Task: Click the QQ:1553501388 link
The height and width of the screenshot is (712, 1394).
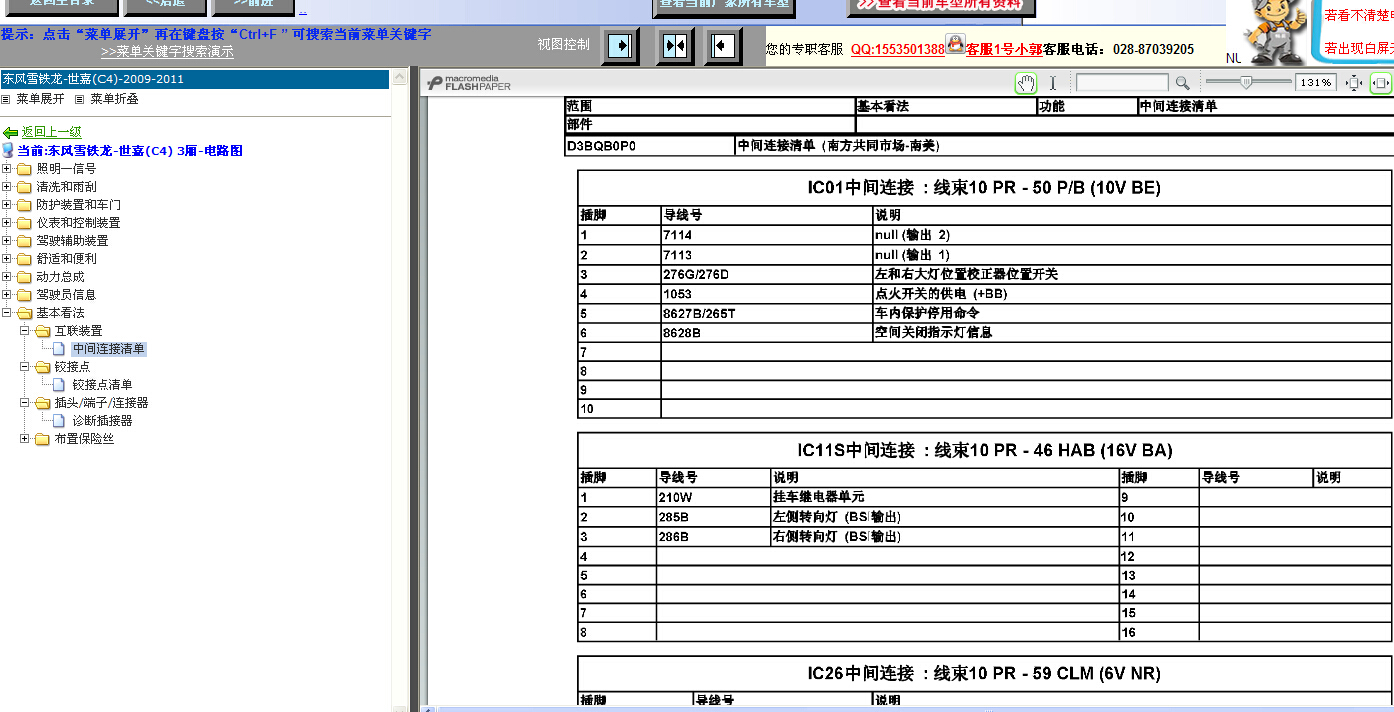Action: click(898, 49)
